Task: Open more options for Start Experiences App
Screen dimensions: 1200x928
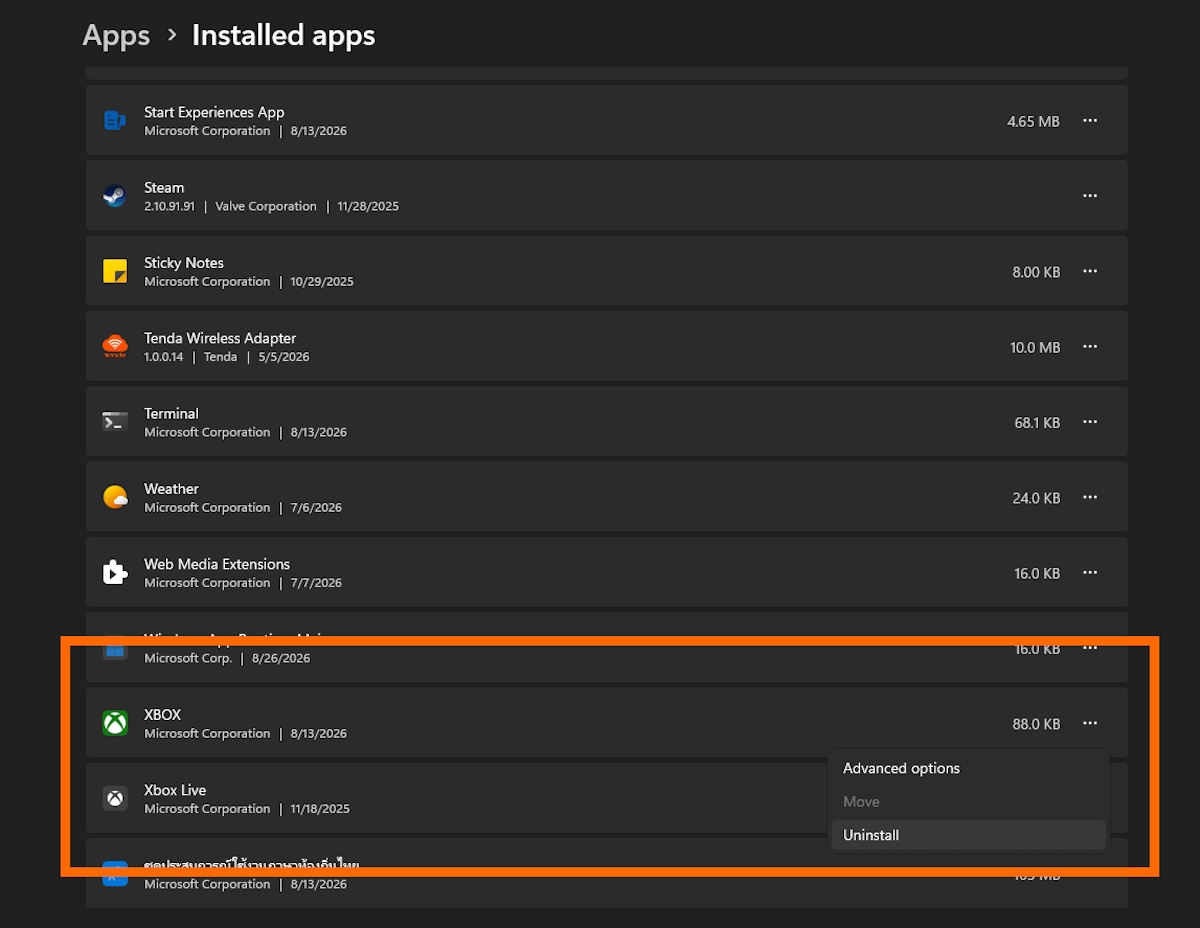Action: pyautogui.click(x=1090, y=121)
